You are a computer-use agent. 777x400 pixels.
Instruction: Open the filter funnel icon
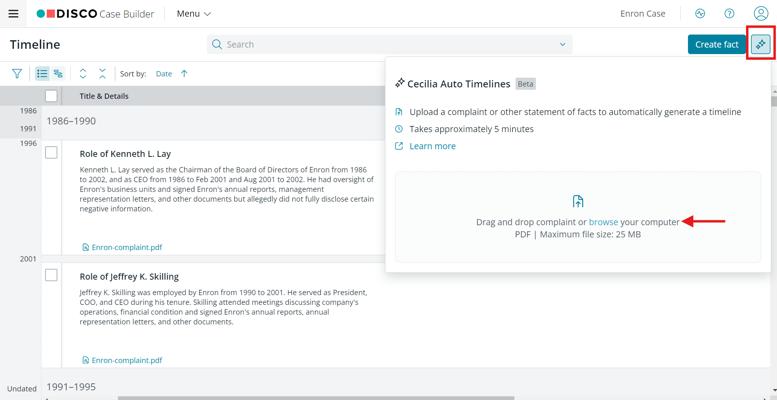(17, 74)
